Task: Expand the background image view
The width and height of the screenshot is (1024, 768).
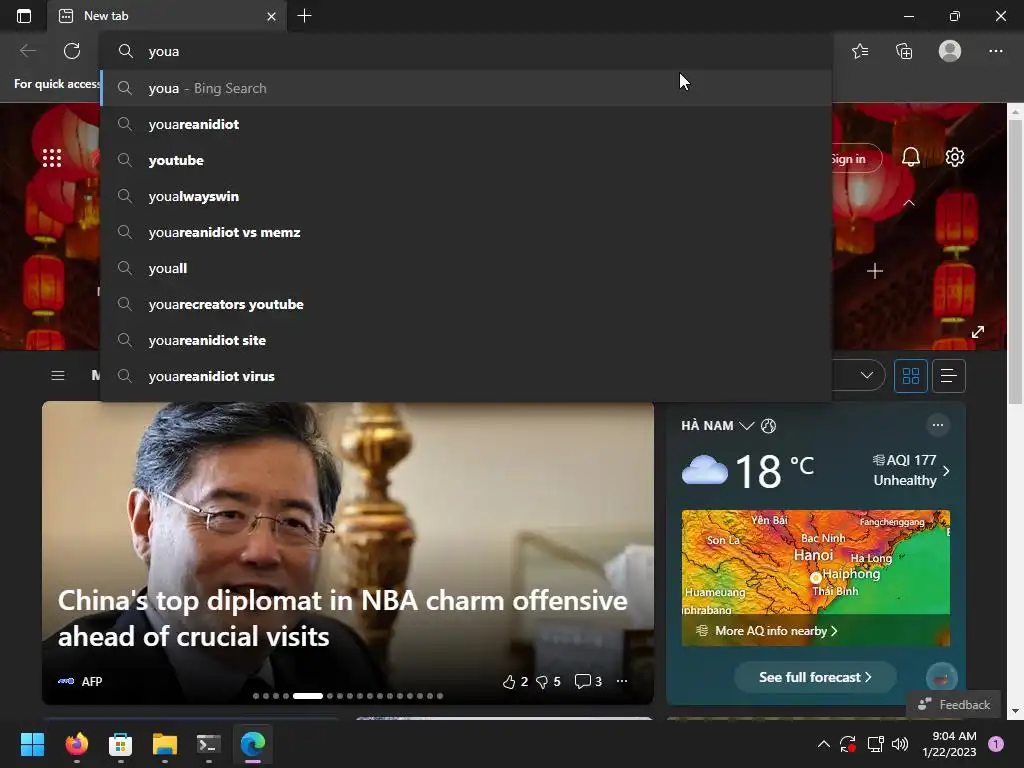Action: click(x=978, y=332)
